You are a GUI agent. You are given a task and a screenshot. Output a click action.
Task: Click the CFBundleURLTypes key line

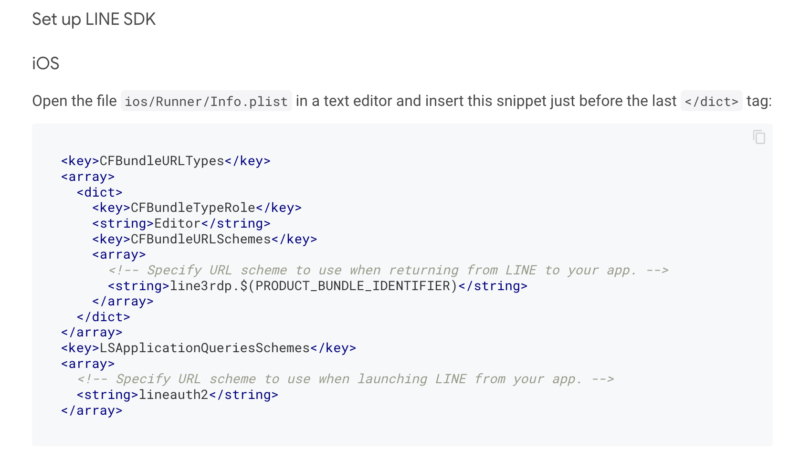coord(165,161)
